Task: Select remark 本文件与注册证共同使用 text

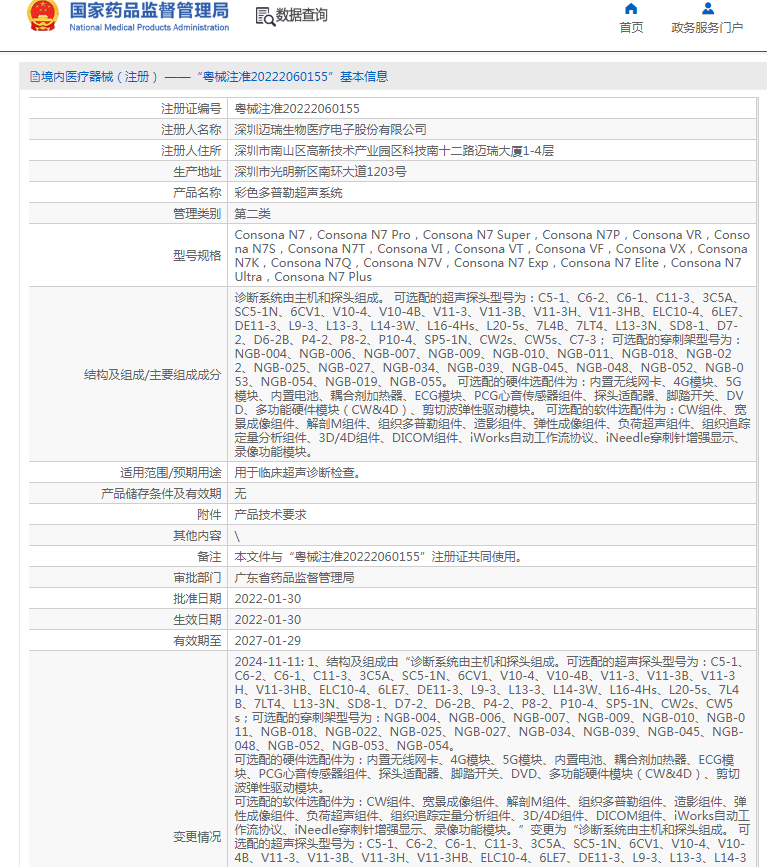Action: click(378, 557)
